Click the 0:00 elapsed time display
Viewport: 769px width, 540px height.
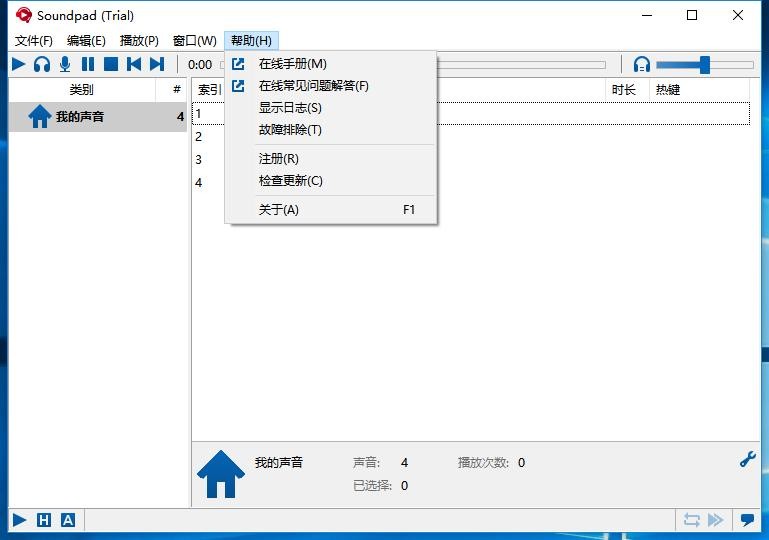coord(200,65)
